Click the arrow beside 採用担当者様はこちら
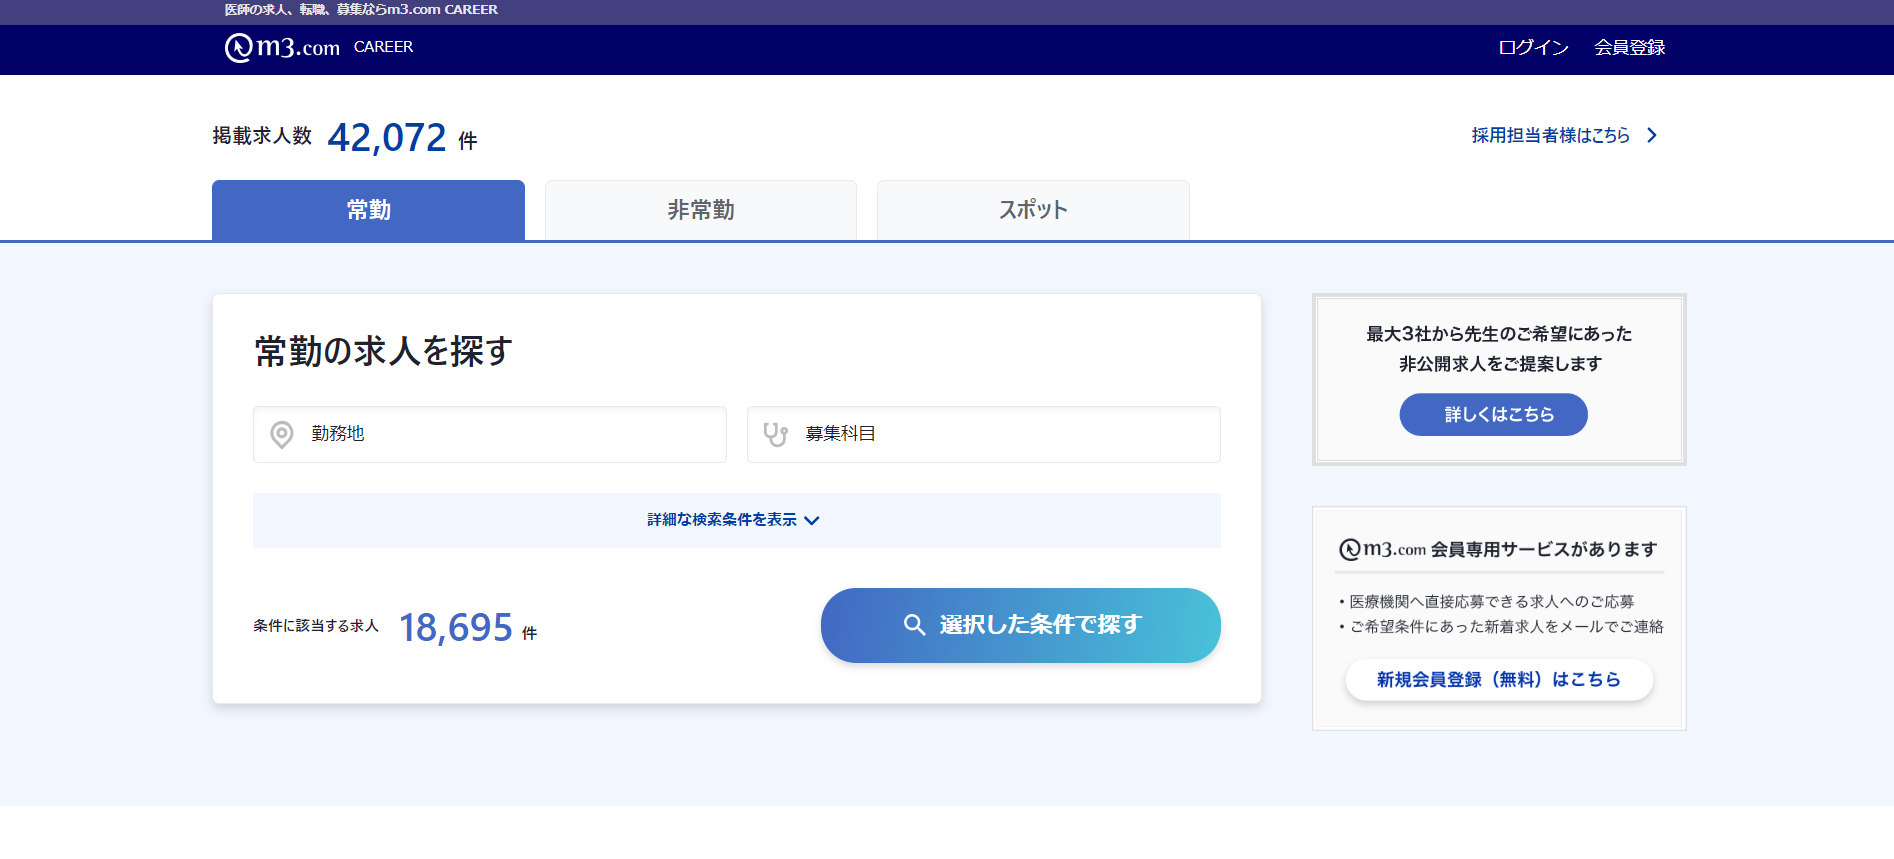1894x859 pixels. pos(1652,135)
